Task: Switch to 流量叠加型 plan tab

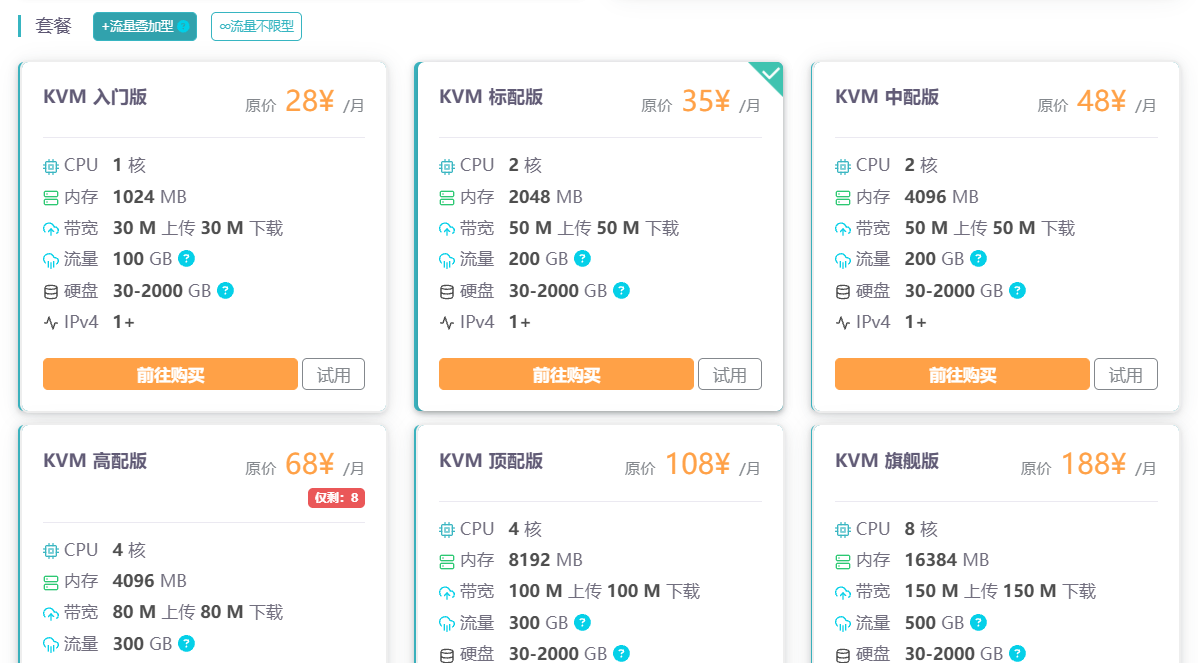Action: click(145, 27)
